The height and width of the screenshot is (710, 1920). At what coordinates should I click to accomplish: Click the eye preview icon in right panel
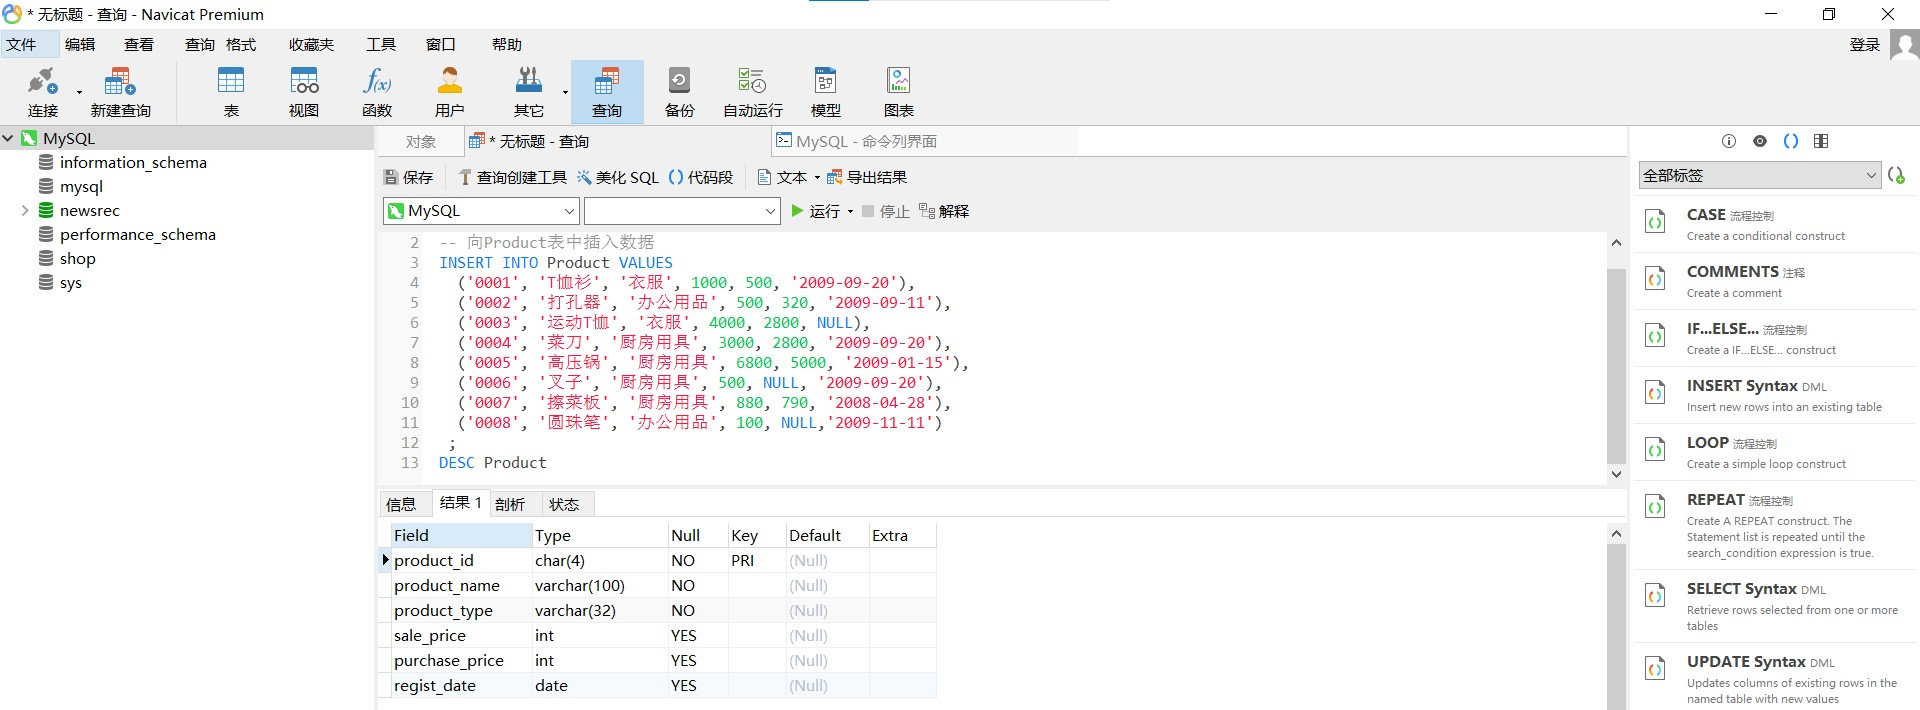coord(1760,141)
